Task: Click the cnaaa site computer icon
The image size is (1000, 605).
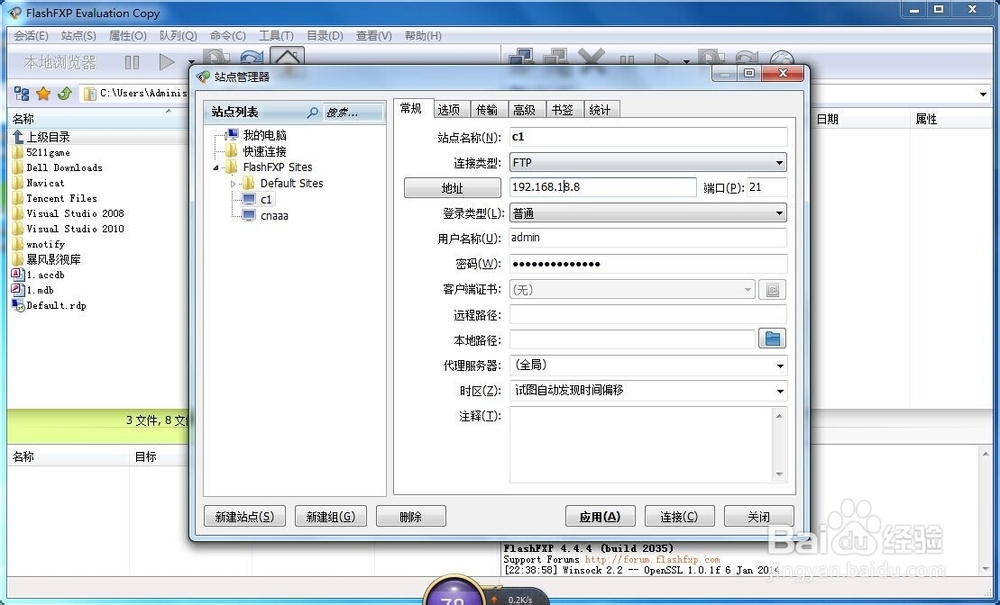Action: pyautogui.click(x=249, y=215)
